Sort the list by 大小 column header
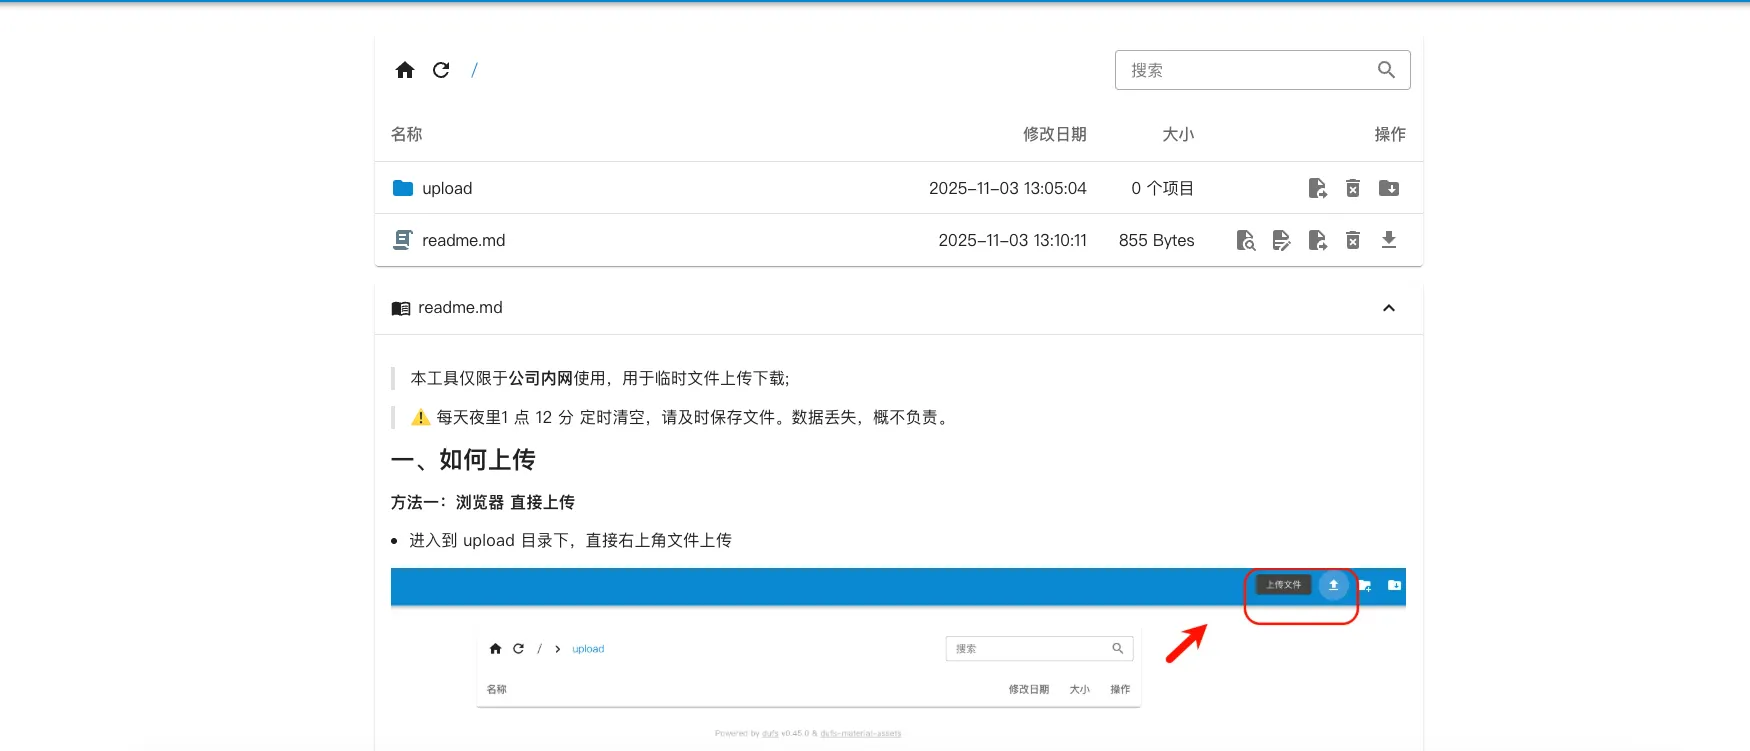This screenshot has width=1750, height=751. (x=1178, y=134)
